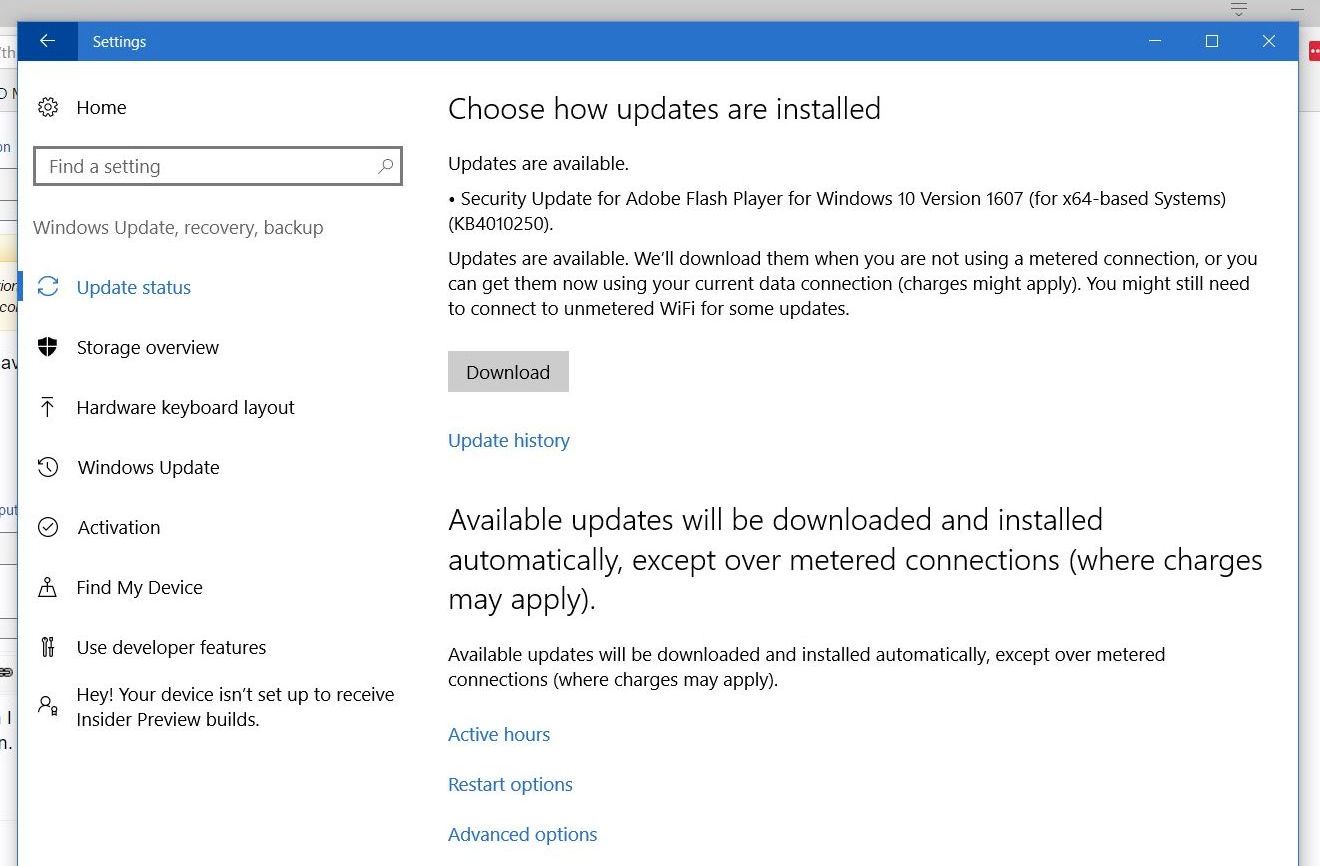
Task: Click the refresh icon beside Update status
Action: click(47, 287)
